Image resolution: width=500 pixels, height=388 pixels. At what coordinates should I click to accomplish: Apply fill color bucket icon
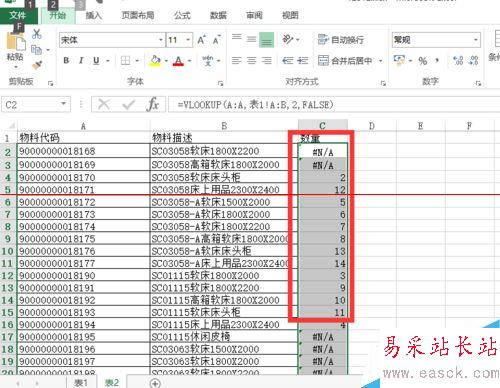tap(155, 61)
